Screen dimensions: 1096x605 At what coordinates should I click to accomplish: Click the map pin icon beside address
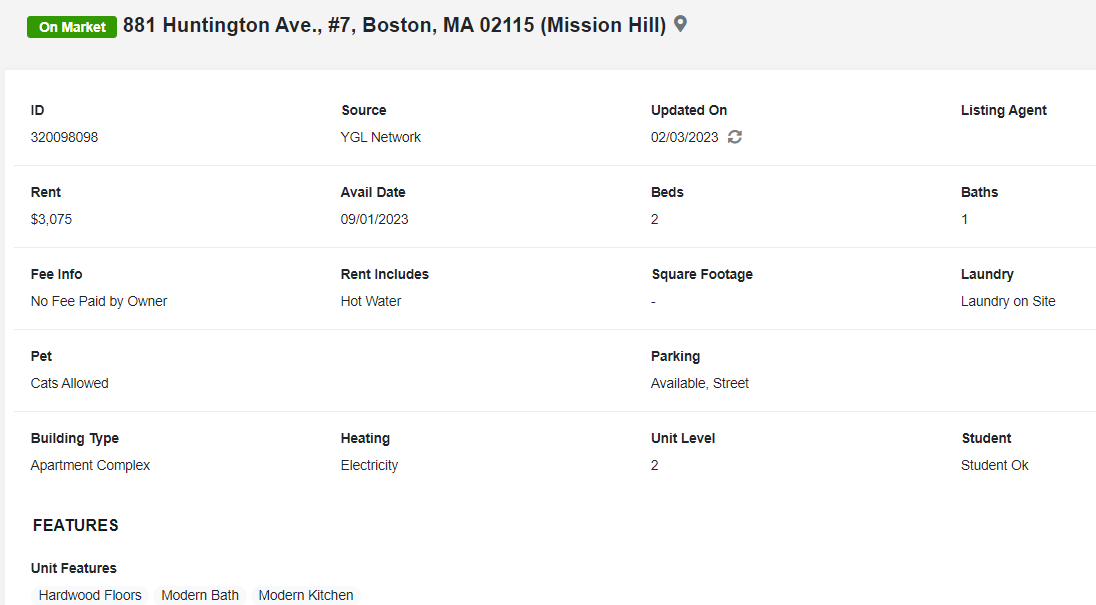click(680, 24)
